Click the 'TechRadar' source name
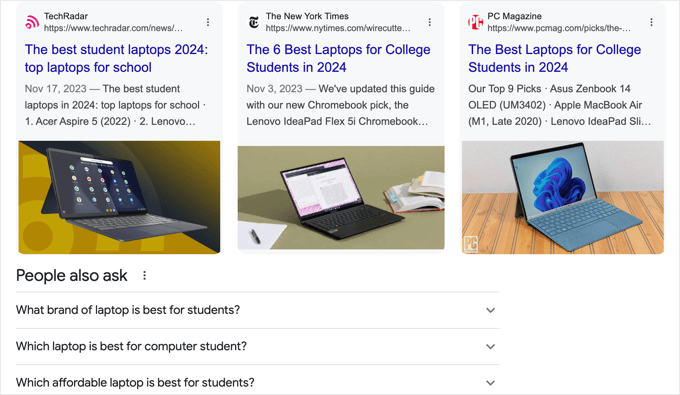This screenshot has height=395, width=680. click(65, 16)
